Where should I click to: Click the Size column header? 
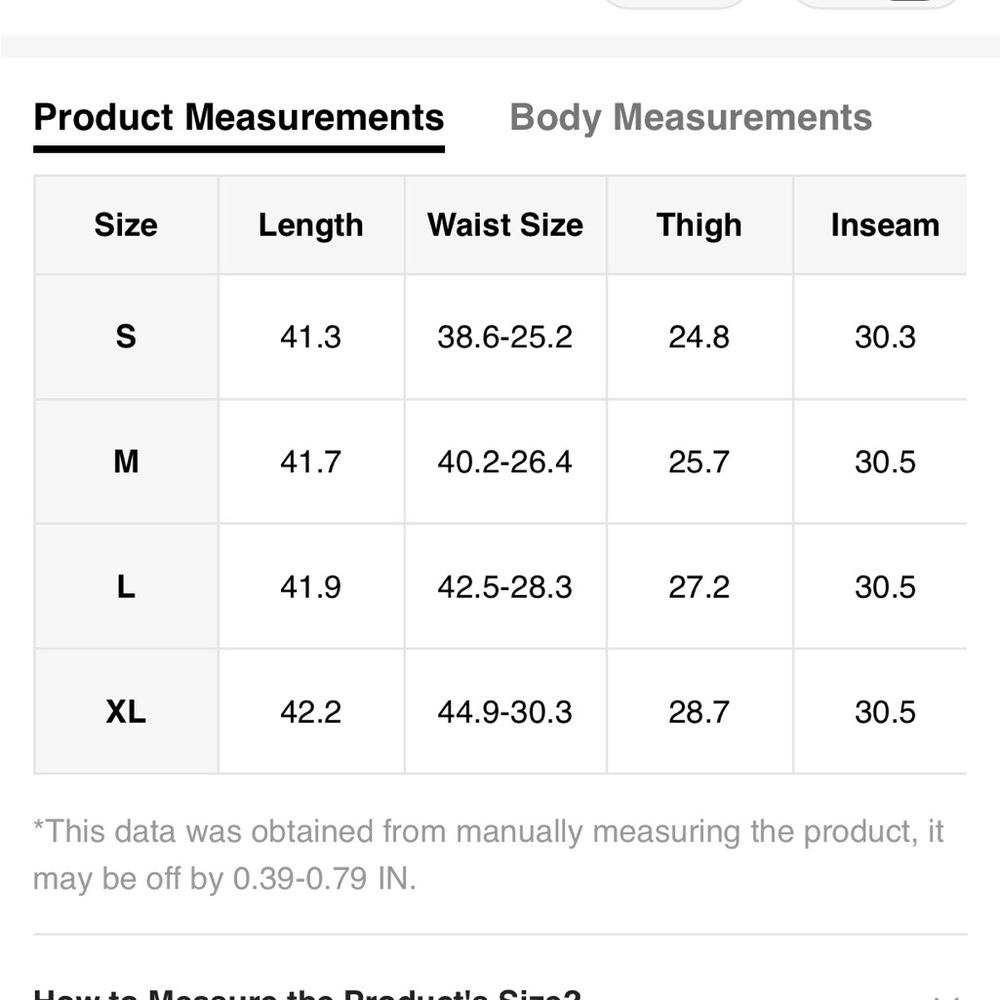pyautogui.click(x=126, y=225)
